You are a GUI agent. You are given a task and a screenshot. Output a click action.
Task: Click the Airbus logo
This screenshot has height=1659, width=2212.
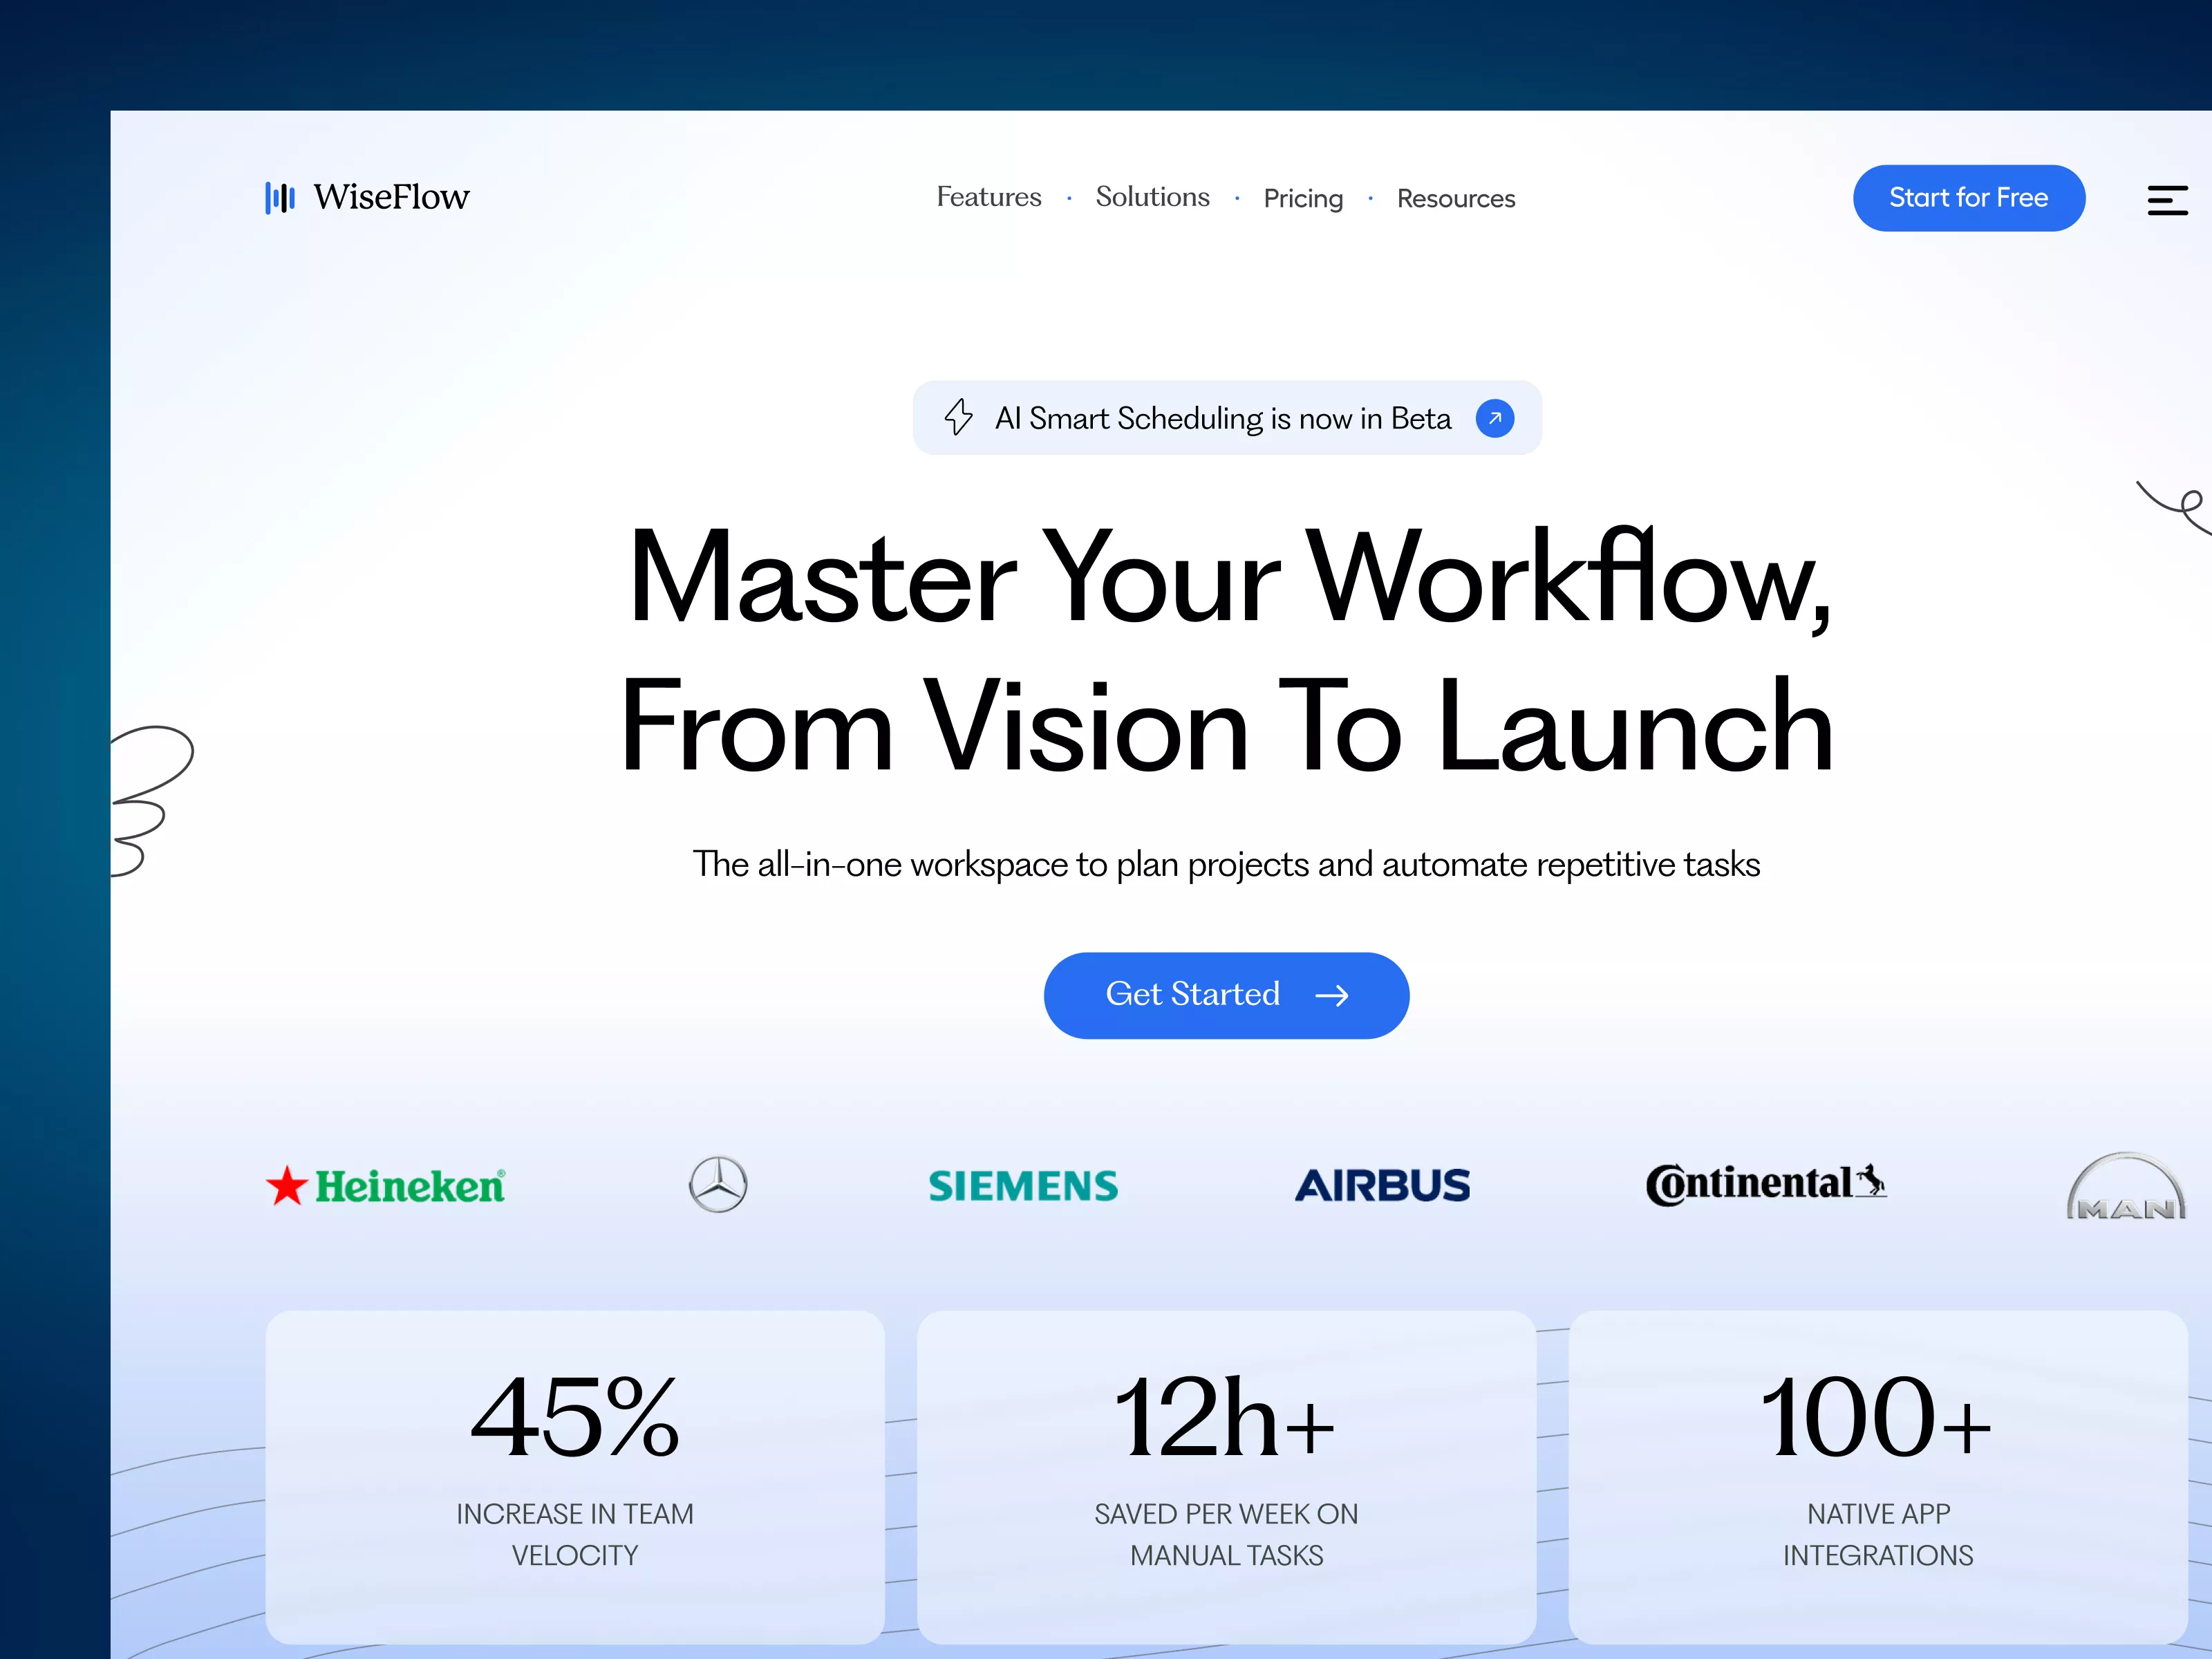pos(1382,1186)
